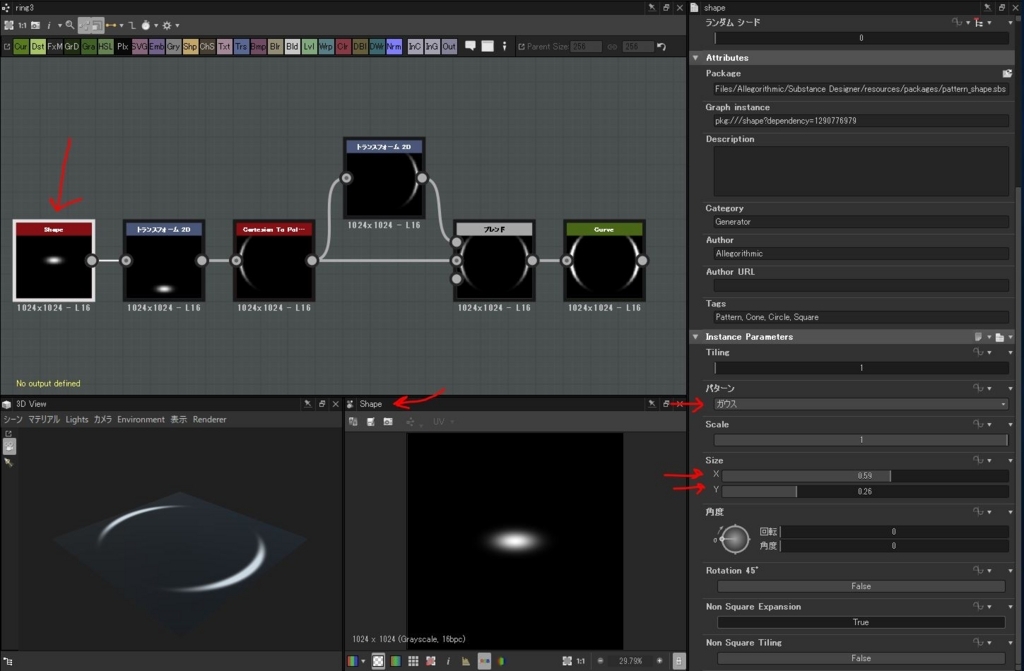
Task: Add an SVG node from the toolbar
Action: (139, 46)
